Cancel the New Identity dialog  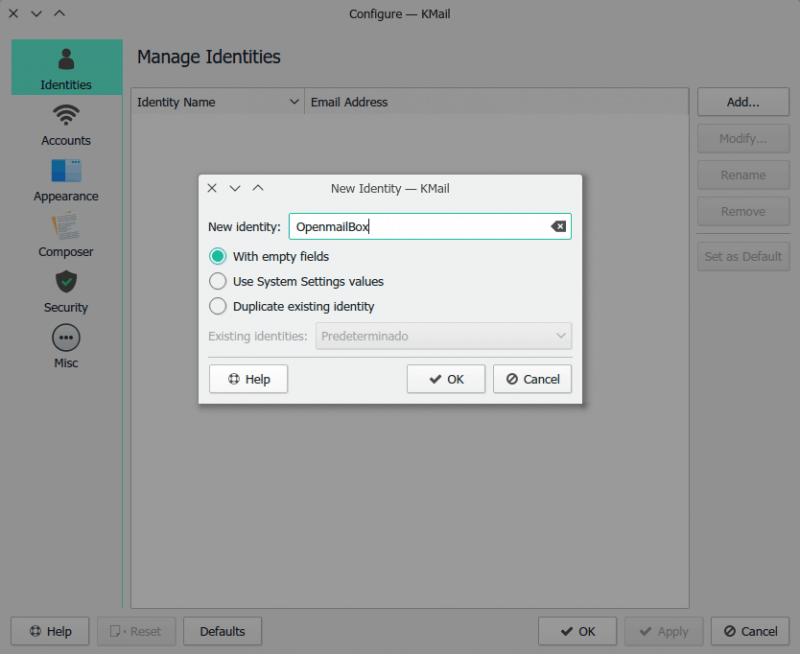point(532,379)
